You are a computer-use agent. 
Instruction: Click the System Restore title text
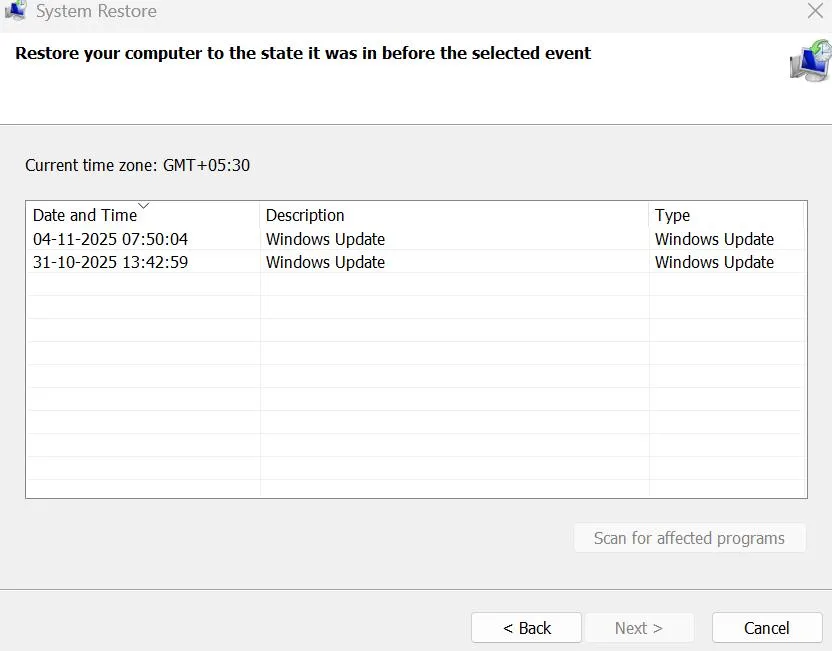point(96,12)
